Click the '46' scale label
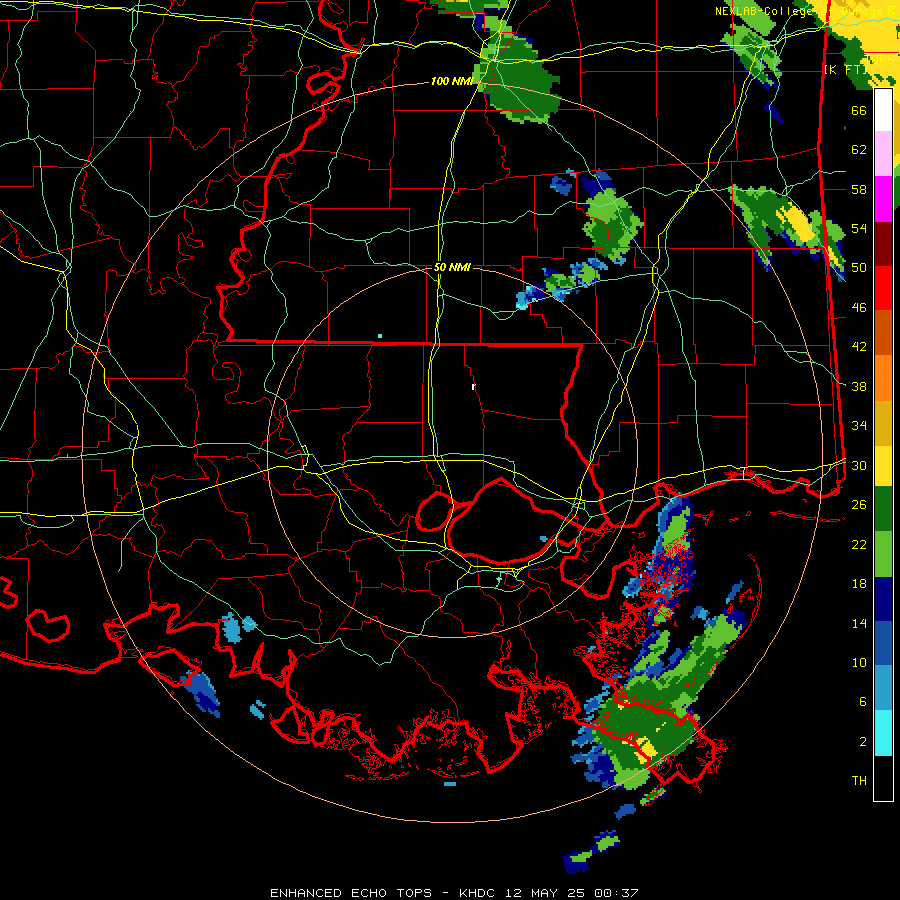This screenshot has width=900, height=900. (x=859, y=308)
